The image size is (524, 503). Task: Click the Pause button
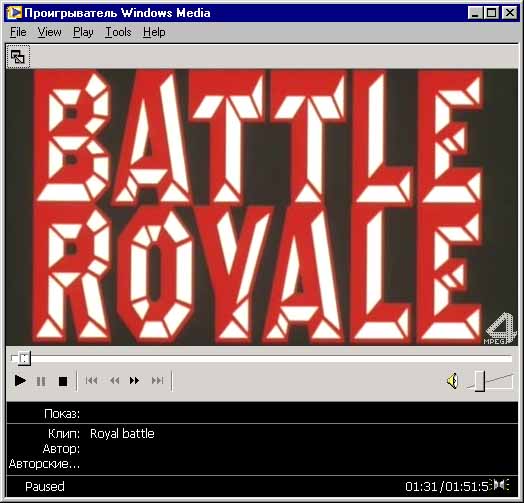click(x=41, y=381)
